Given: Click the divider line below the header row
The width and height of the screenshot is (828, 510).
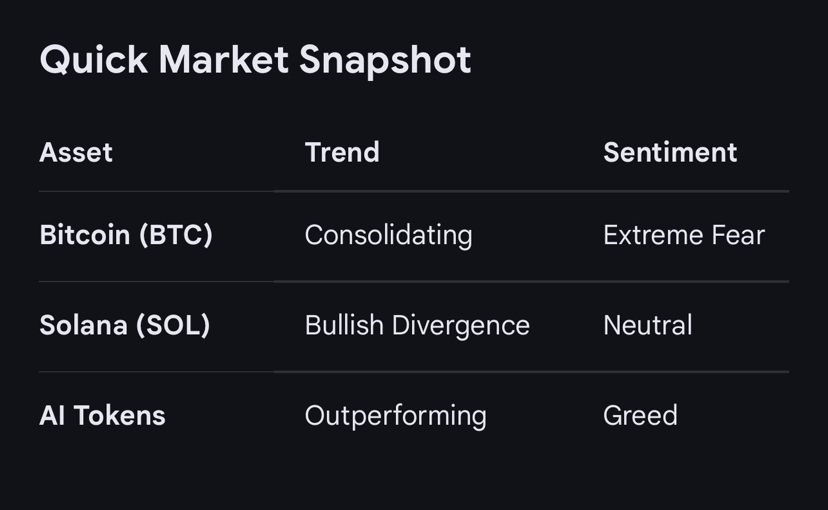Looking at the screenshot, I should (x=414, y=191).
